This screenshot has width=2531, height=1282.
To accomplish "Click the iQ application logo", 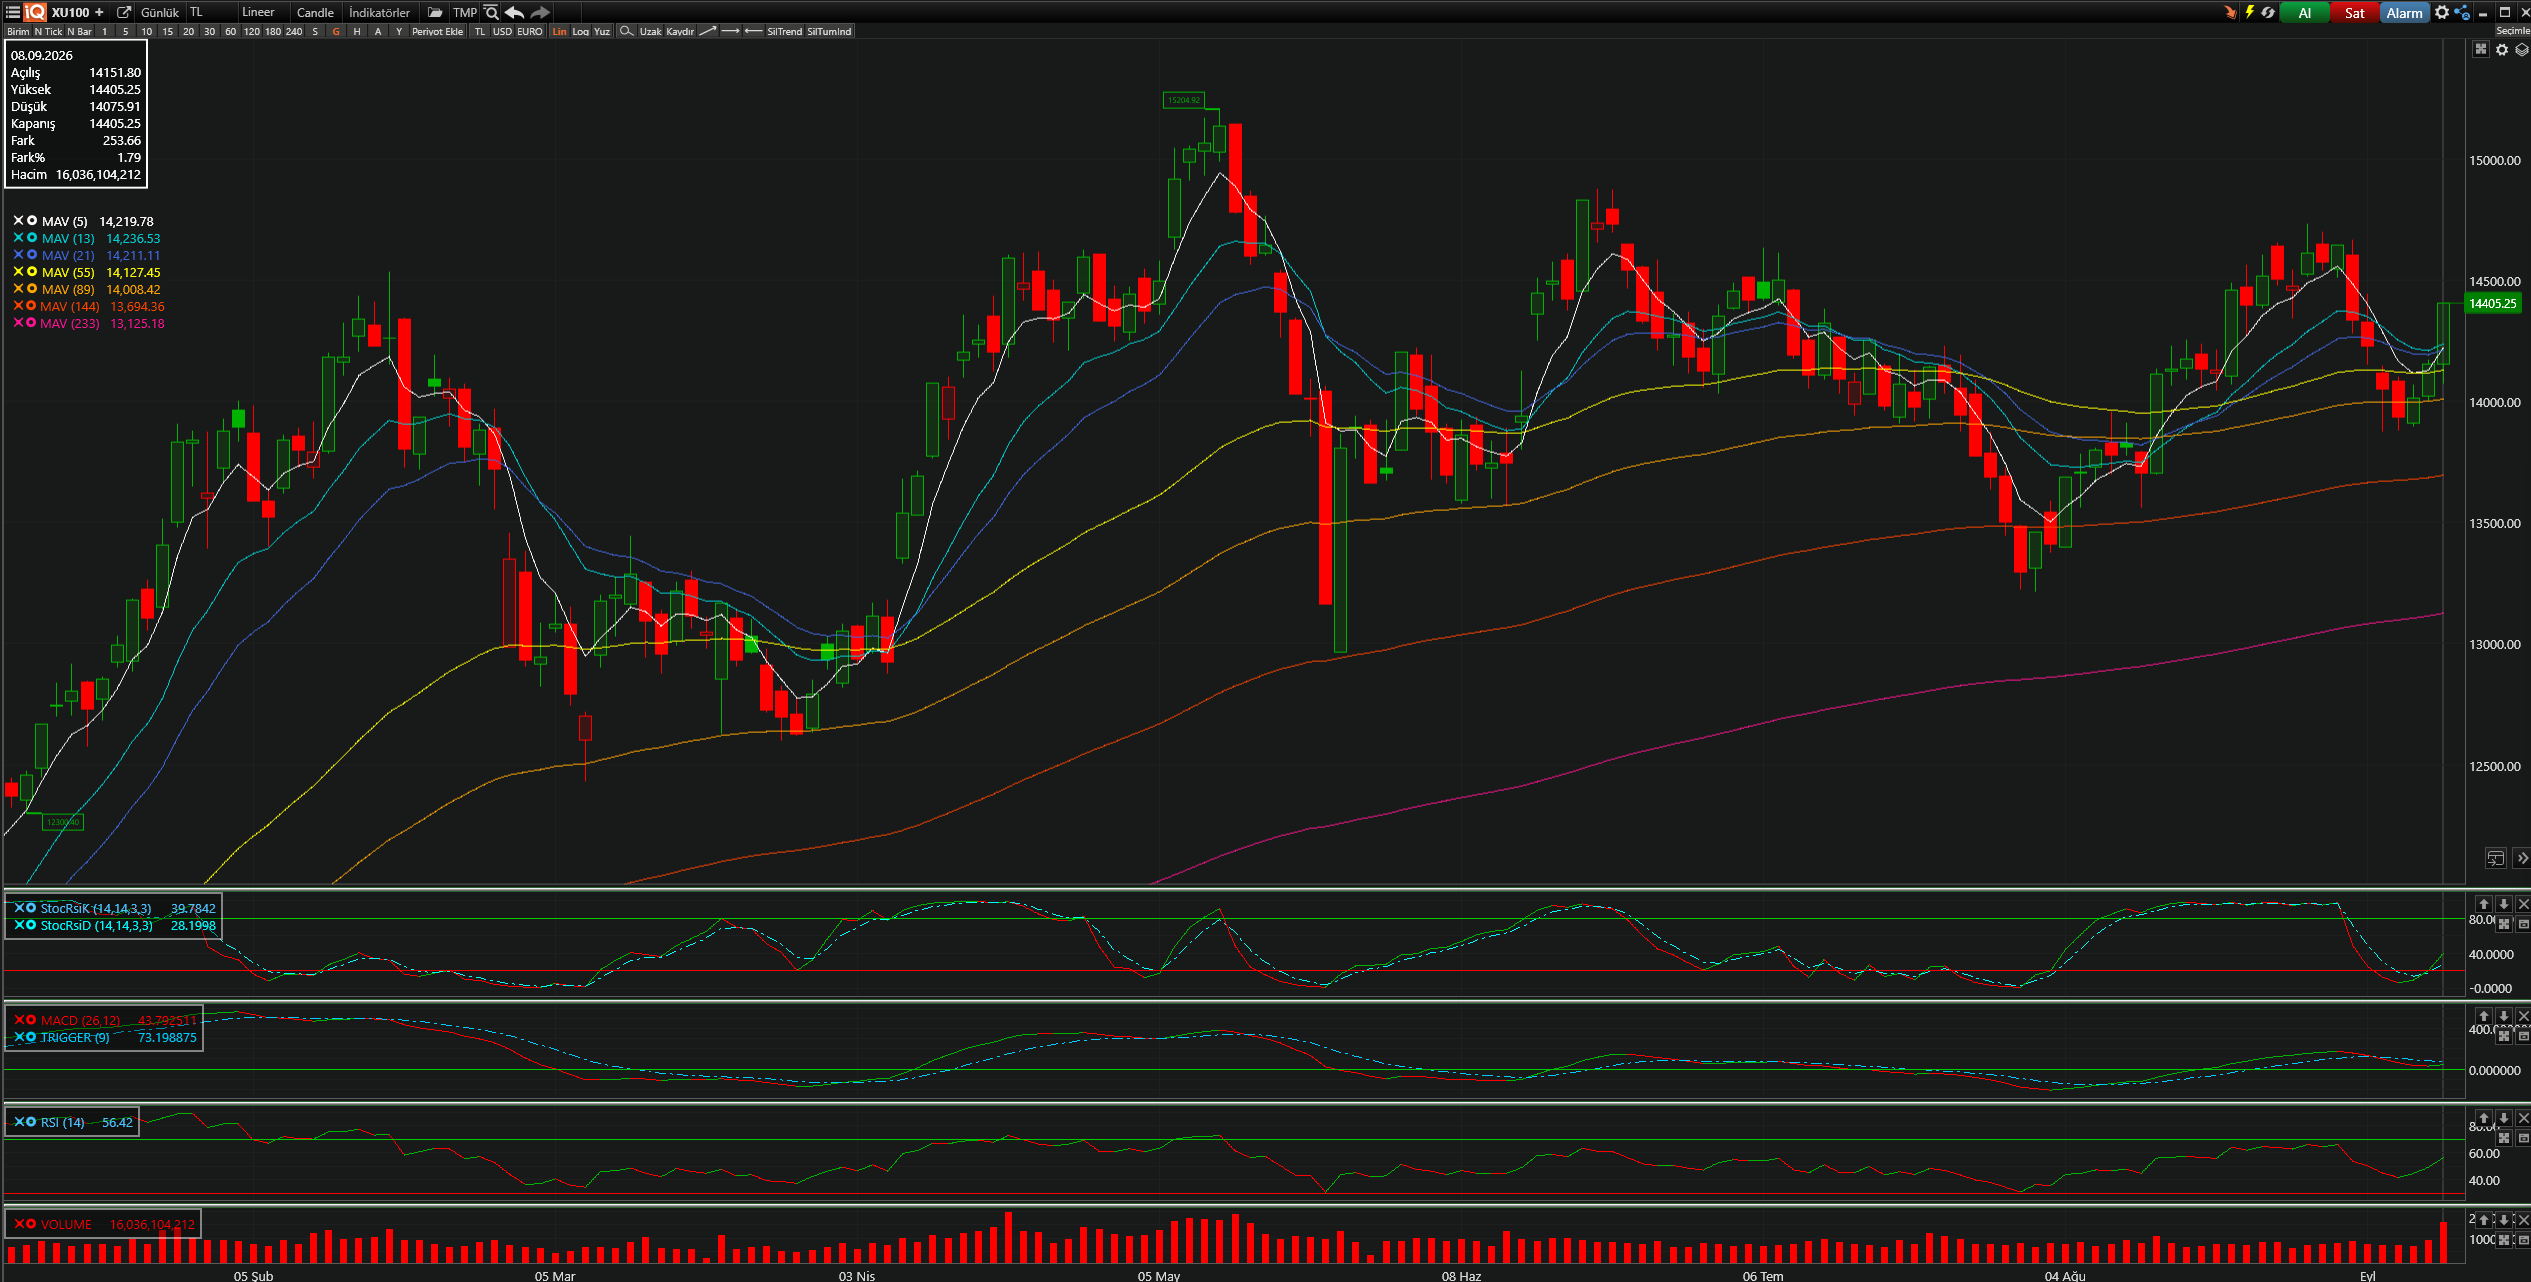I will (35, 12).
